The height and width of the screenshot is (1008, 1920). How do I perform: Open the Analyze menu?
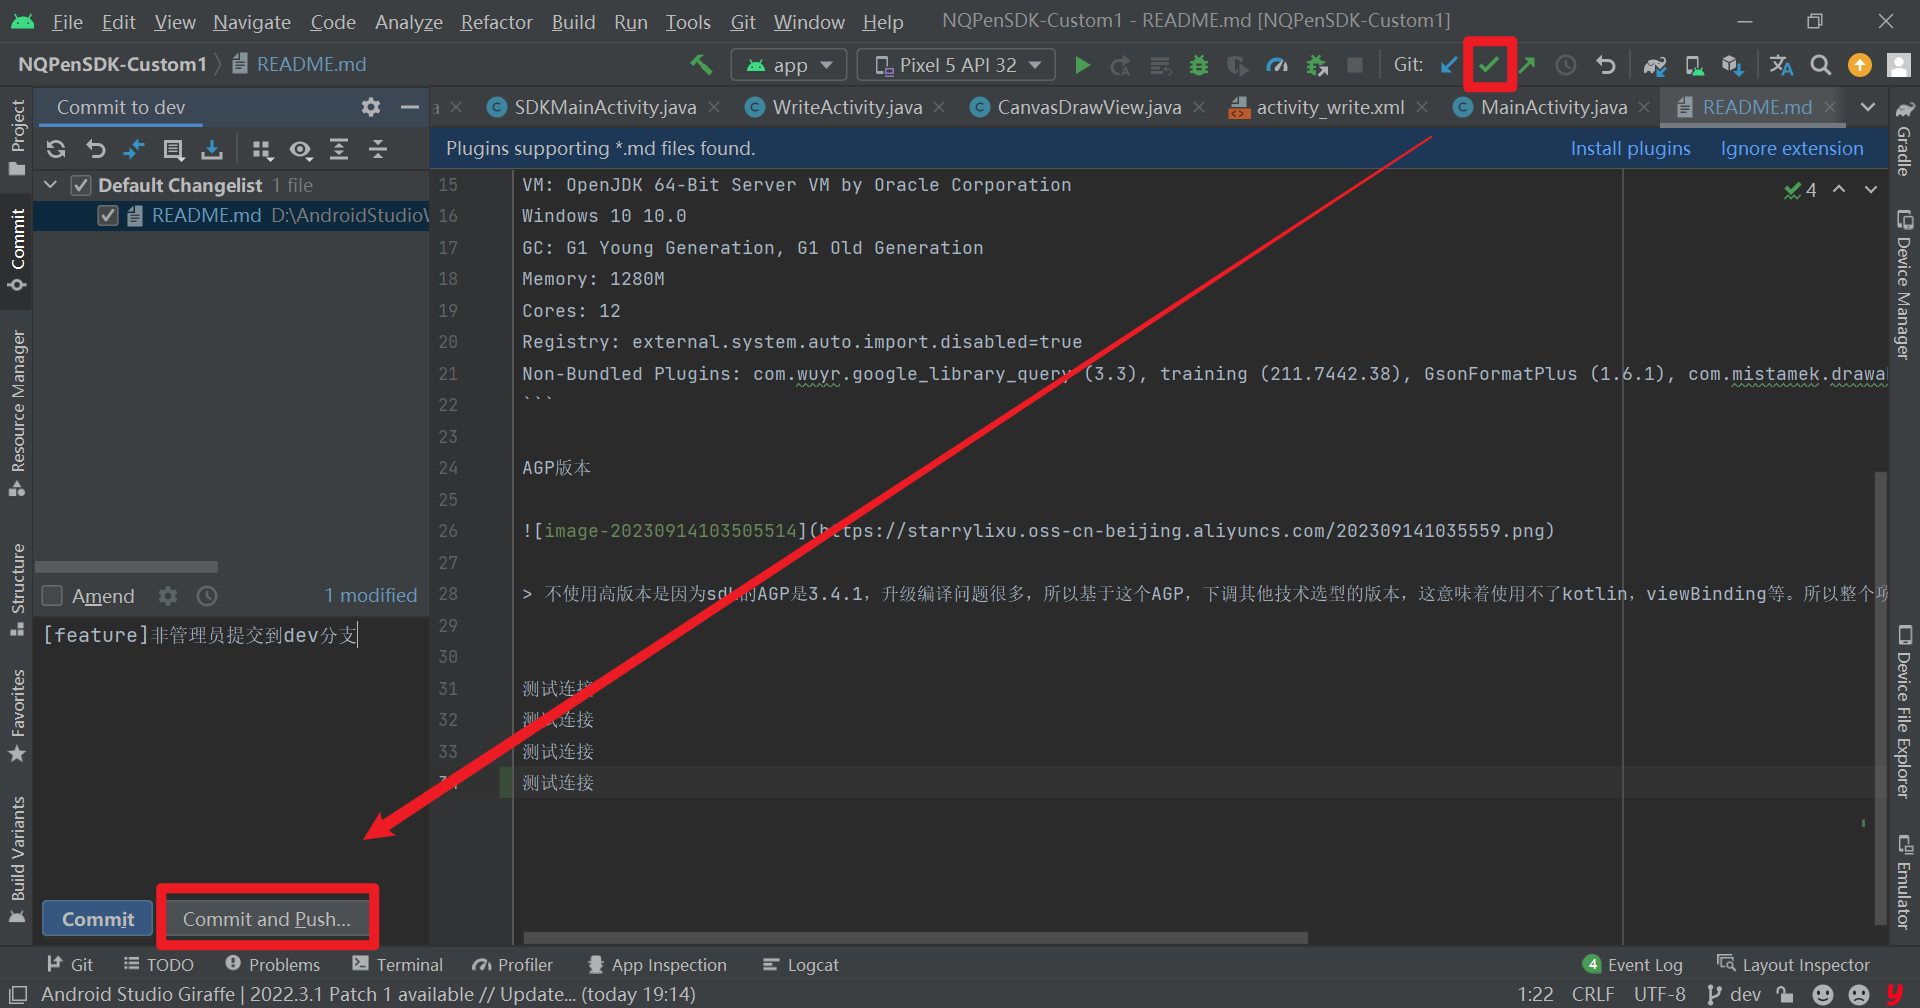click(408, 21)
